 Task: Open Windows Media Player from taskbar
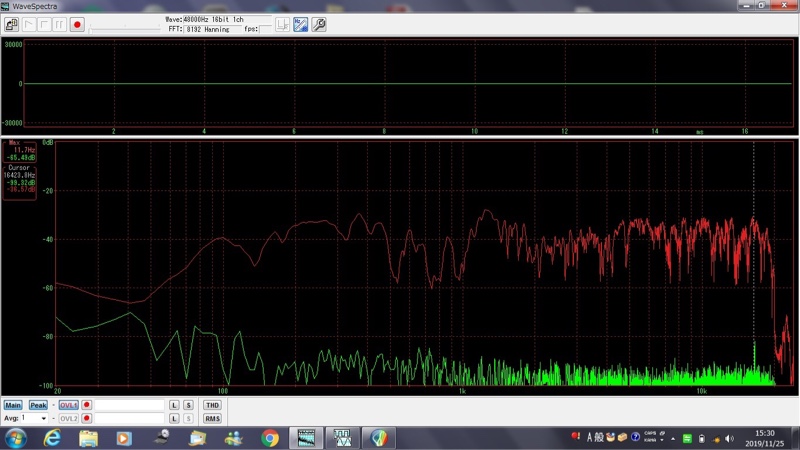(x=124, y=438)
